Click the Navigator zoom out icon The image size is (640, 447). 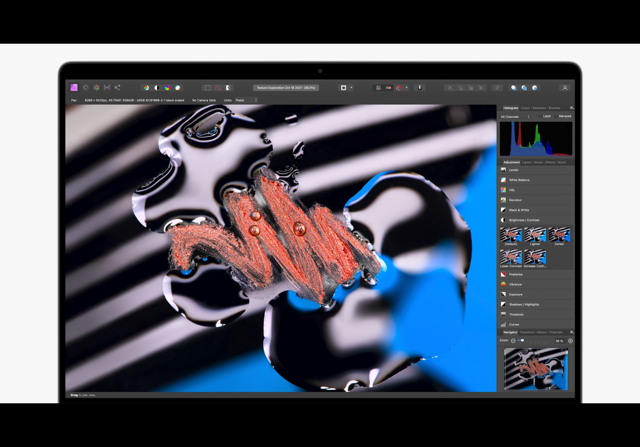pos(513,341)
